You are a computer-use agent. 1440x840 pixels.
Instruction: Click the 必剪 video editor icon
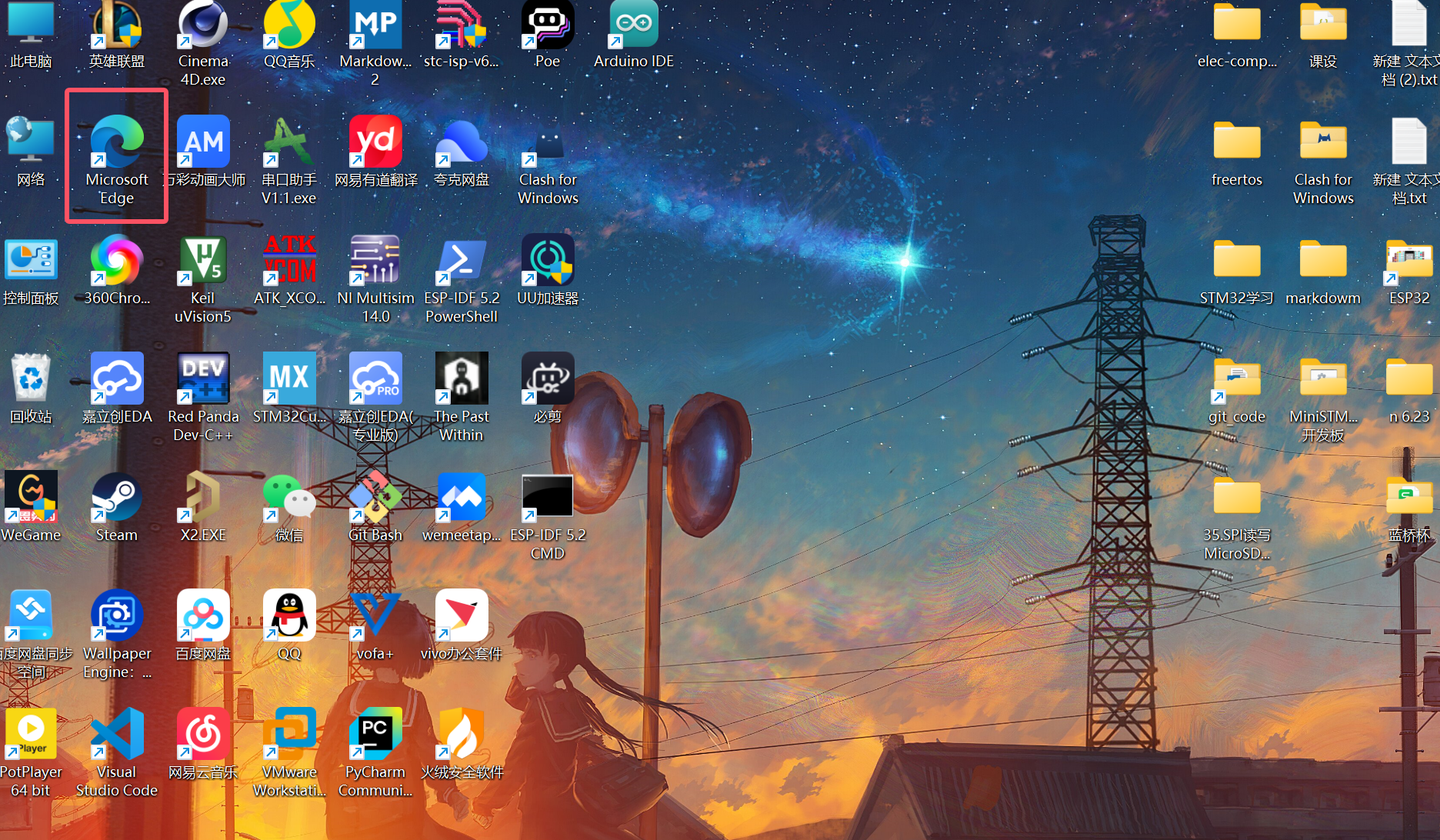coord(547,378)
